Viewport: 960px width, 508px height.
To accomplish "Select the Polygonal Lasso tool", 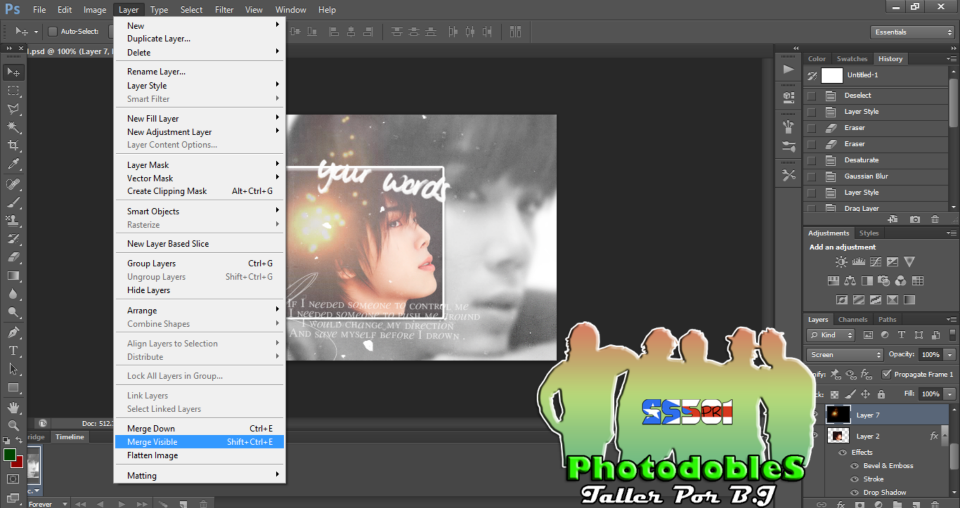I will 13,109.
